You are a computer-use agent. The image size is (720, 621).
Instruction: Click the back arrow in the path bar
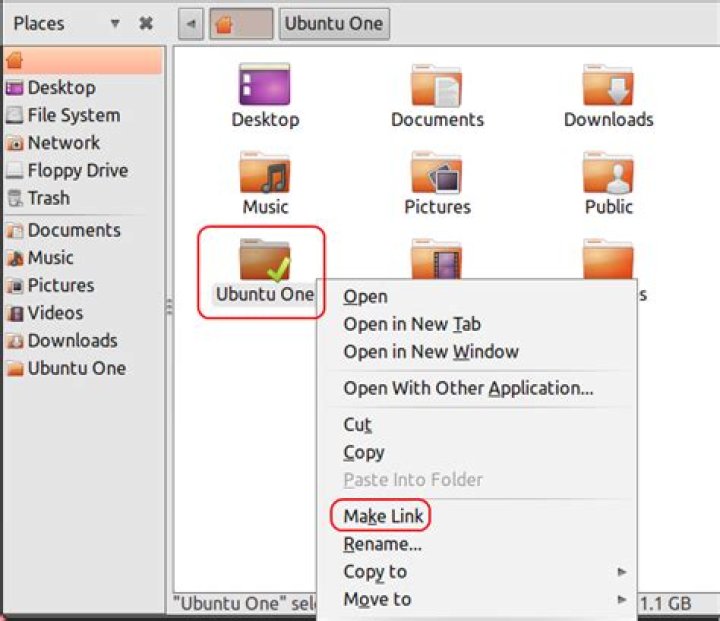pos(191,23)
